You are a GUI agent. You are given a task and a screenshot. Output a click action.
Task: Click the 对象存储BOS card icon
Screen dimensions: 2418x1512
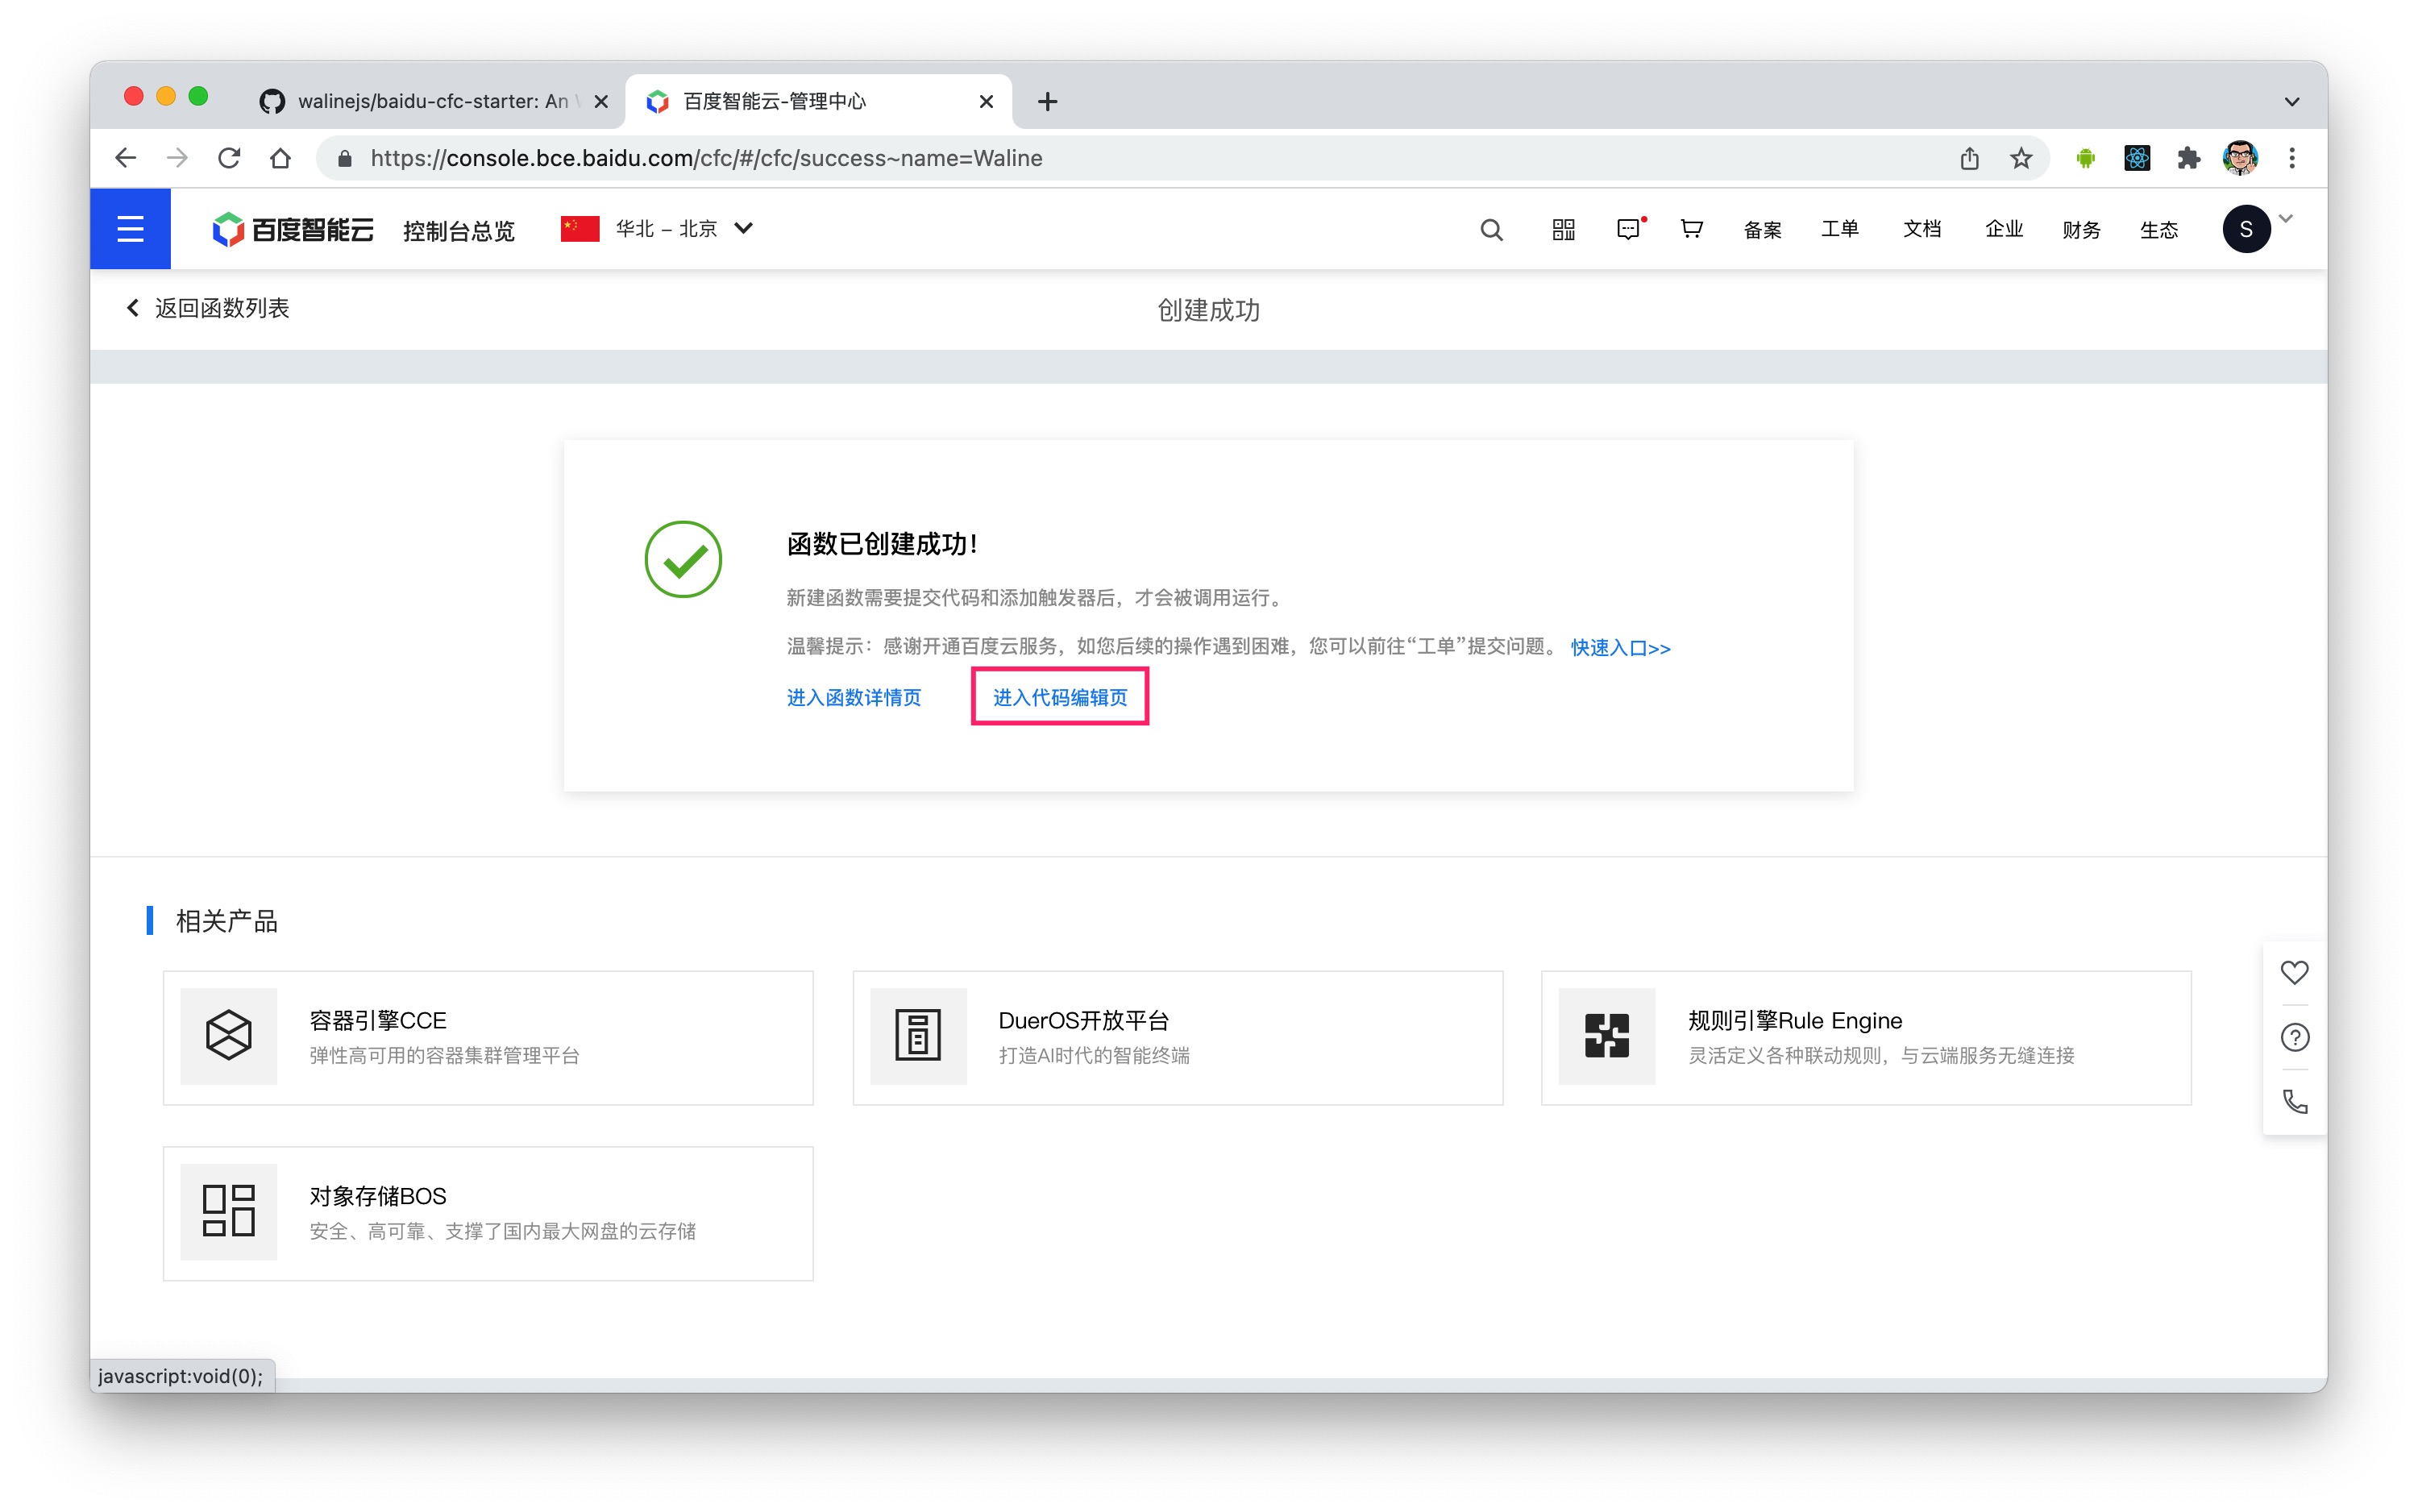(x=228, y=1212)
